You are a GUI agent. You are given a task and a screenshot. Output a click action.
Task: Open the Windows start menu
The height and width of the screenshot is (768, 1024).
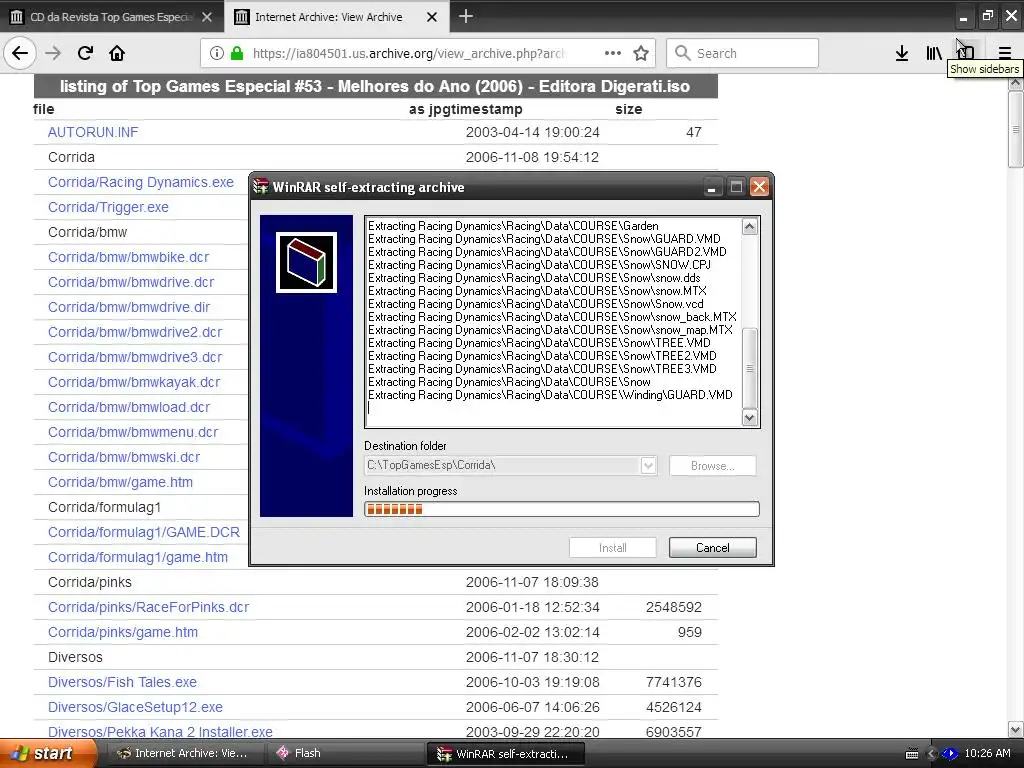click(47, 753)
